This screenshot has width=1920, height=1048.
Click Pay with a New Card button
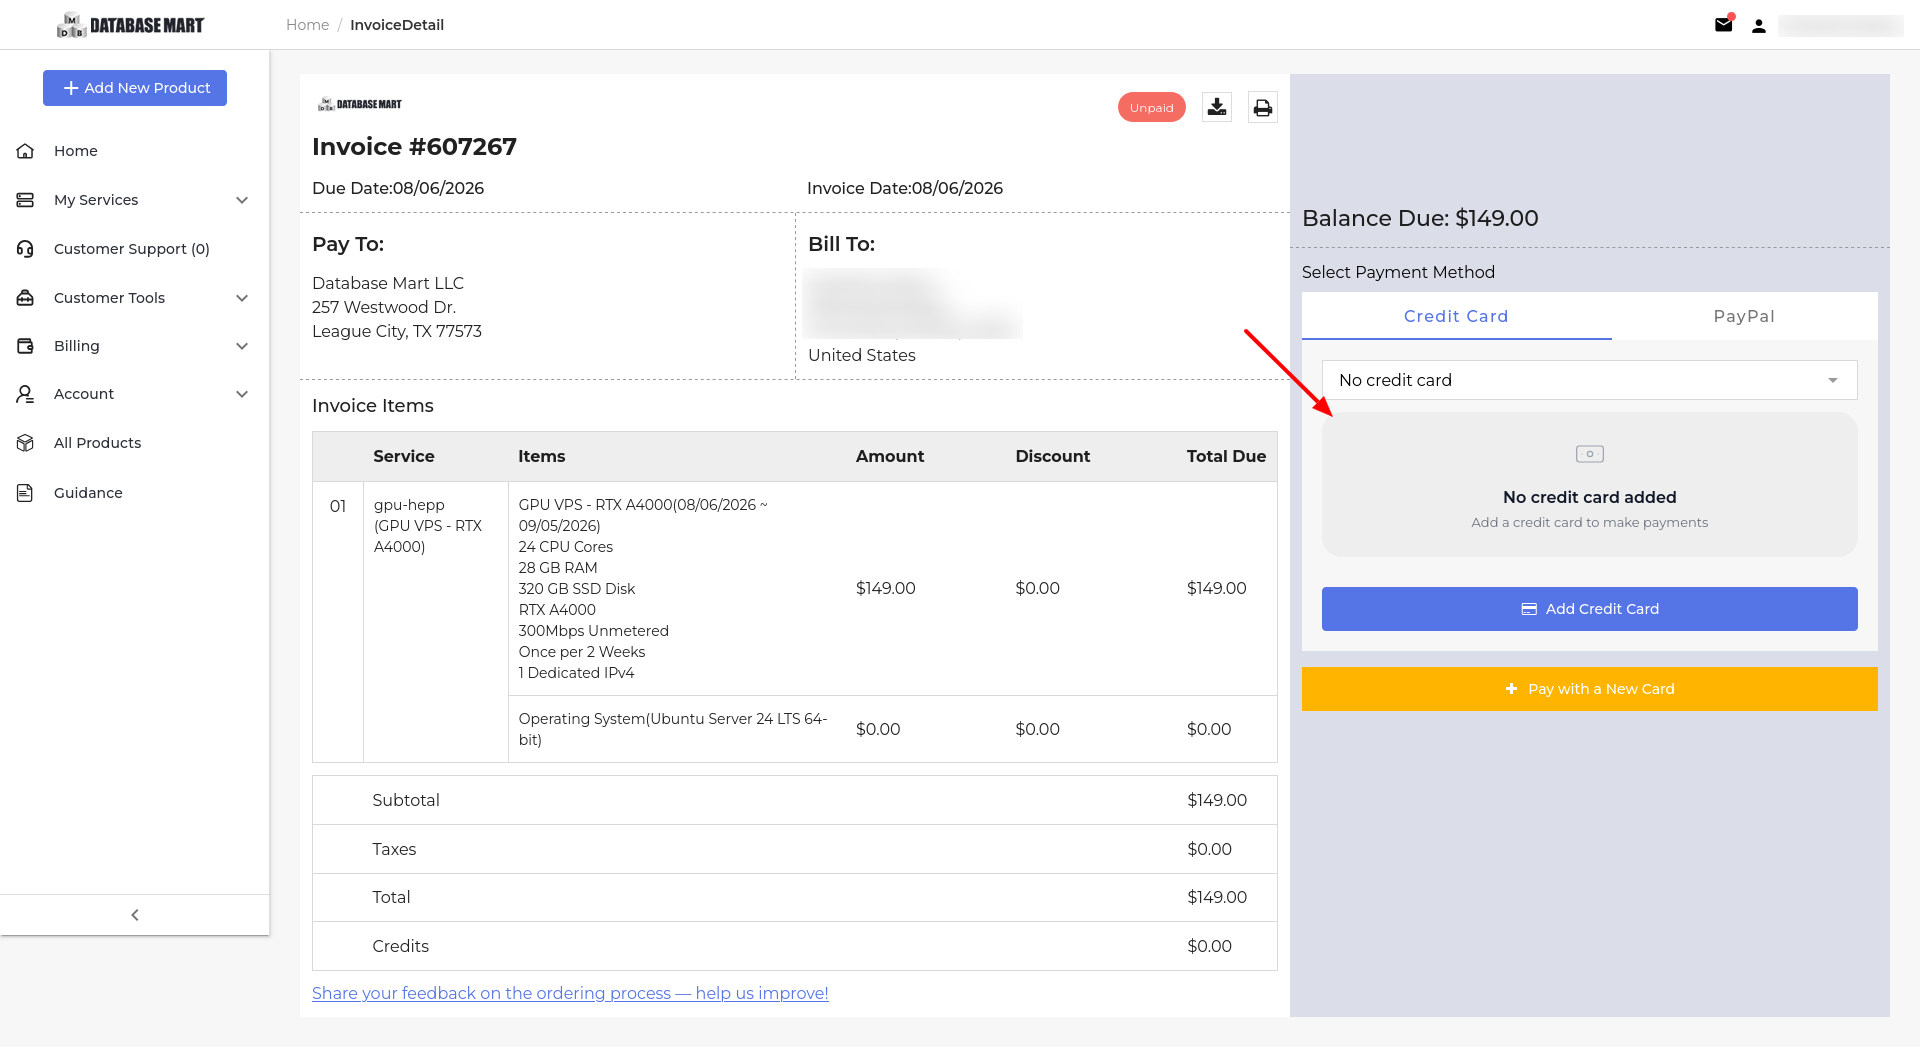(1590, 689)
